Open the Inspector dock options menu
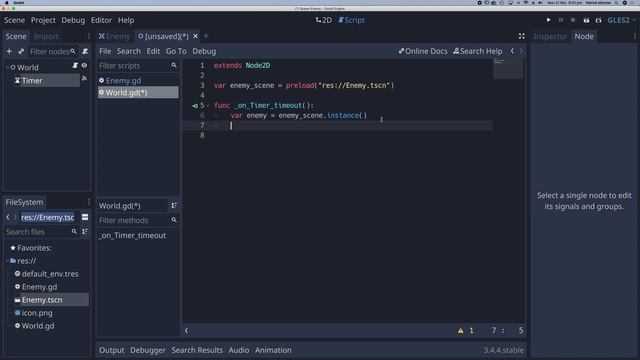Viewport: 640px width, 360px height. coord(635,36)
